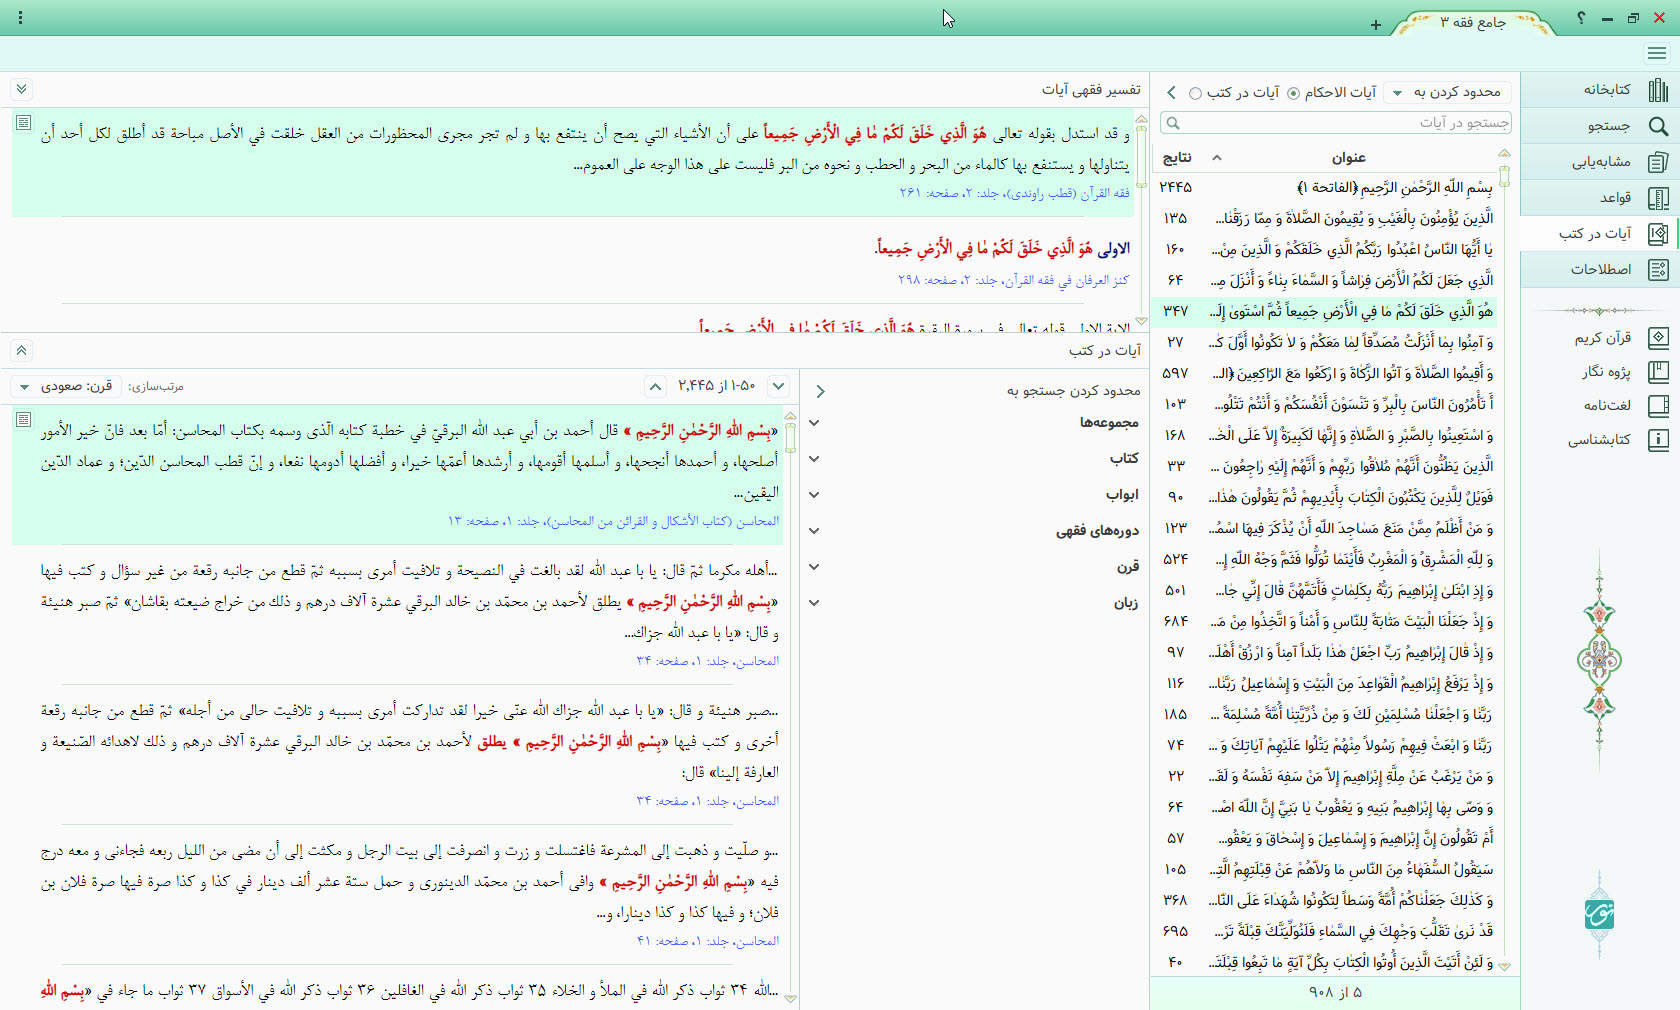Click the application logo at sidebar bottom
This screenshot has width=1680, height=1010.
1600,914
